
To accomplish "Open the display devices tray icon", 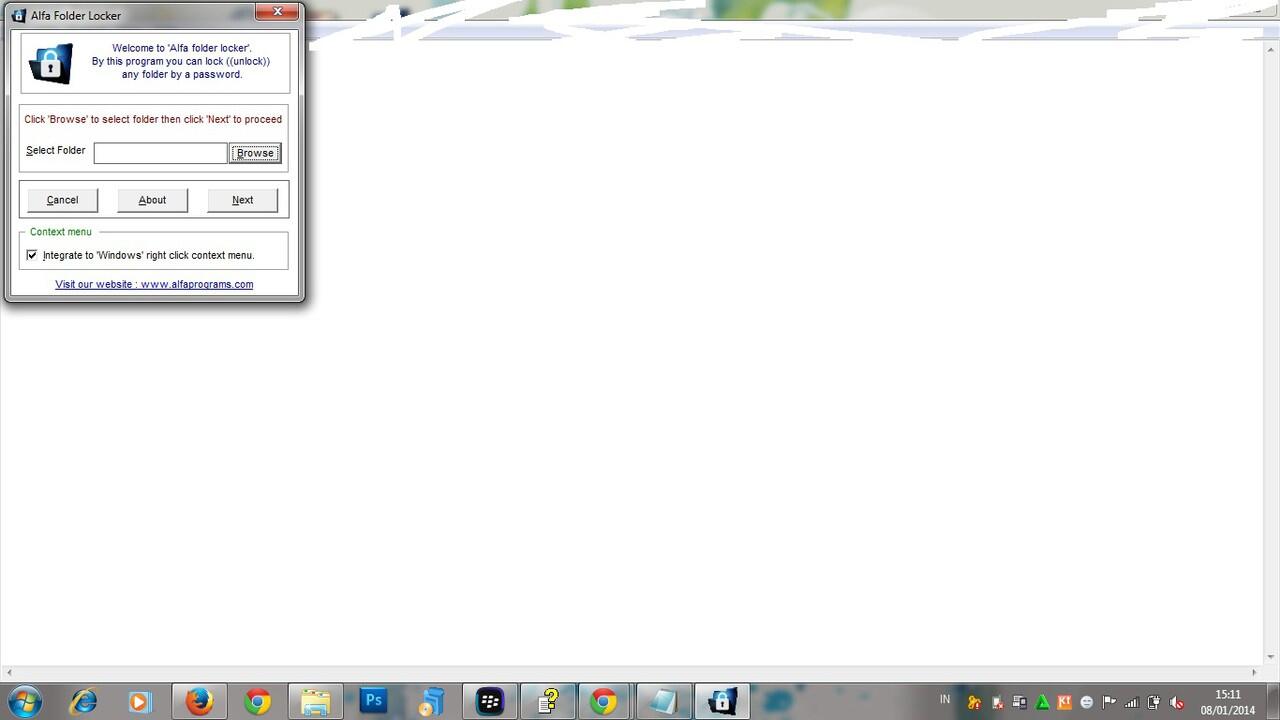I will [1019, 702].
